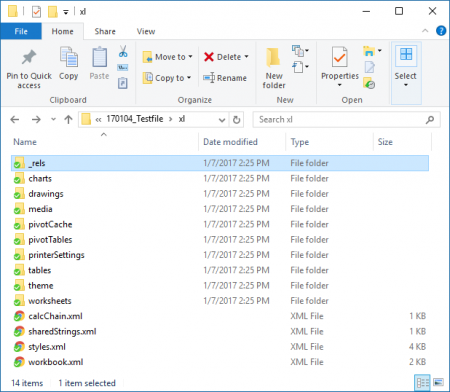Open the Select dropdown arrow
Image resolution: width=450 pixels, height=392 pixels.
(x=406, y=85)
